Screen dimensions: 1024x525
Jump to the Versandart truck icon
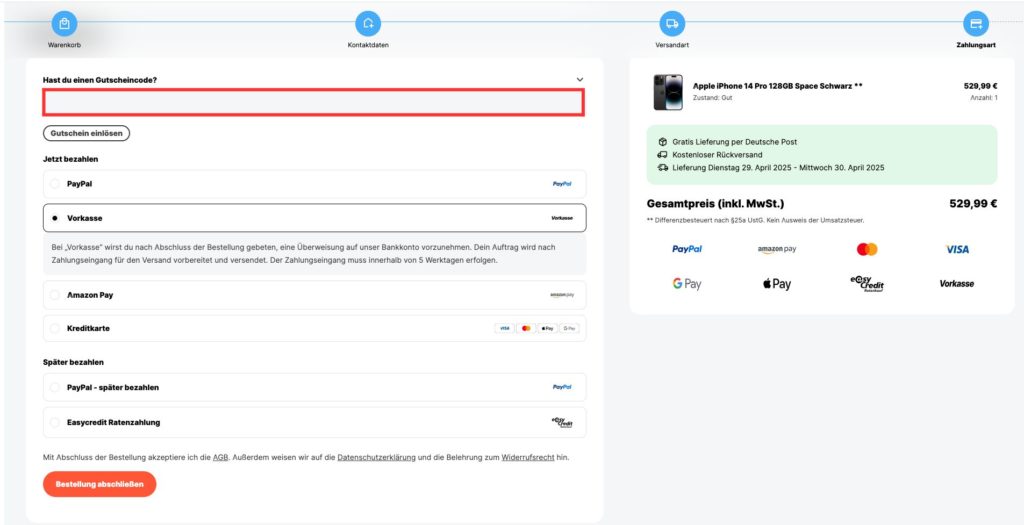point(672,24)
